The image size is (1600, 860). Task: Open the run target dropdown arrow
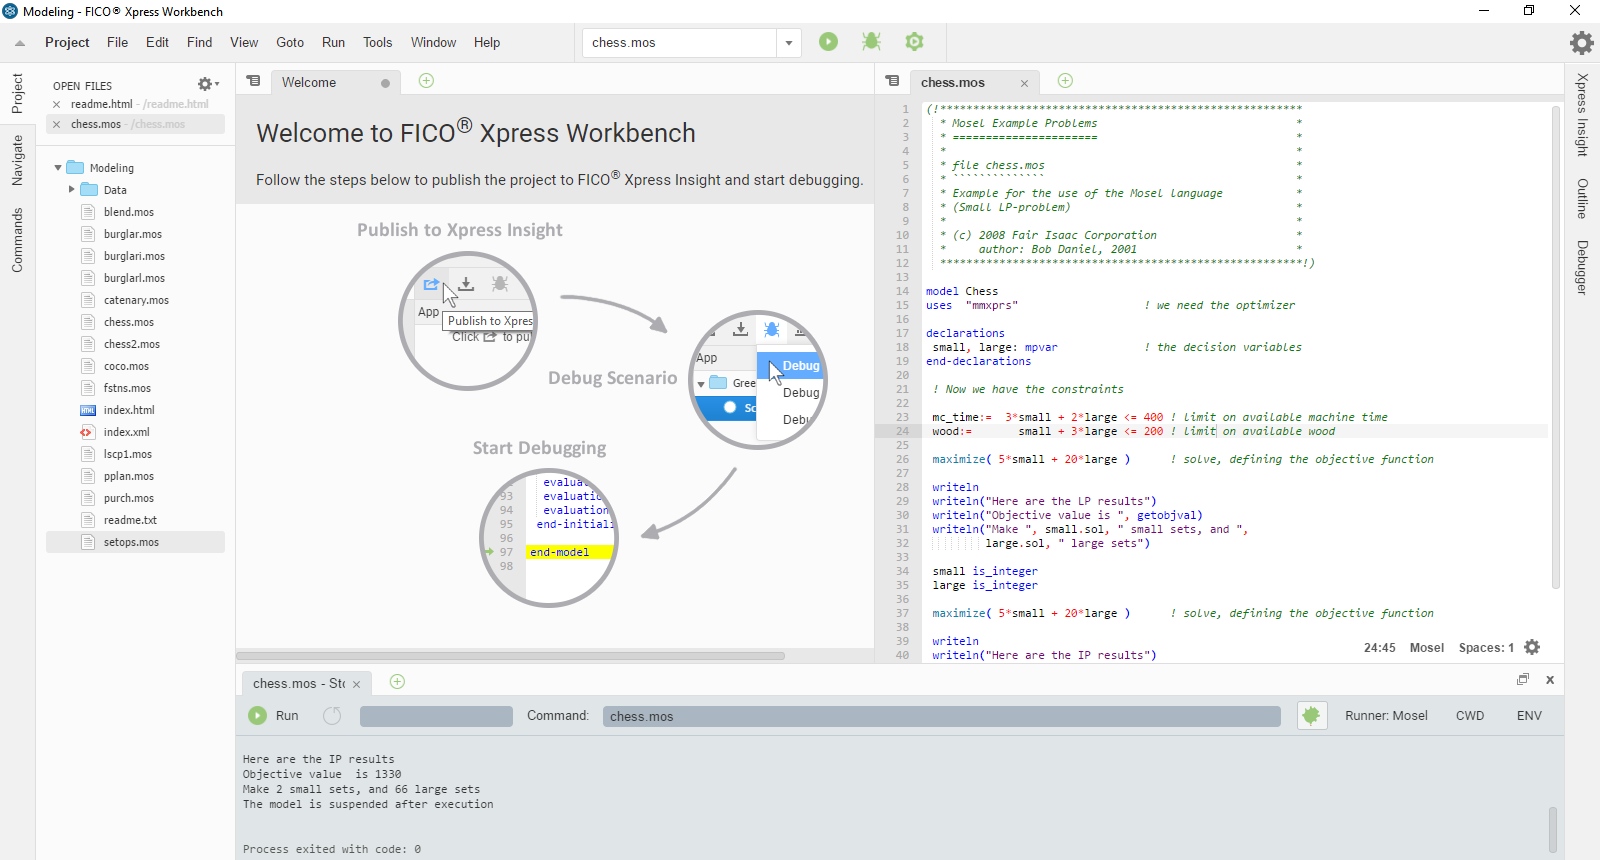[789, 43]
